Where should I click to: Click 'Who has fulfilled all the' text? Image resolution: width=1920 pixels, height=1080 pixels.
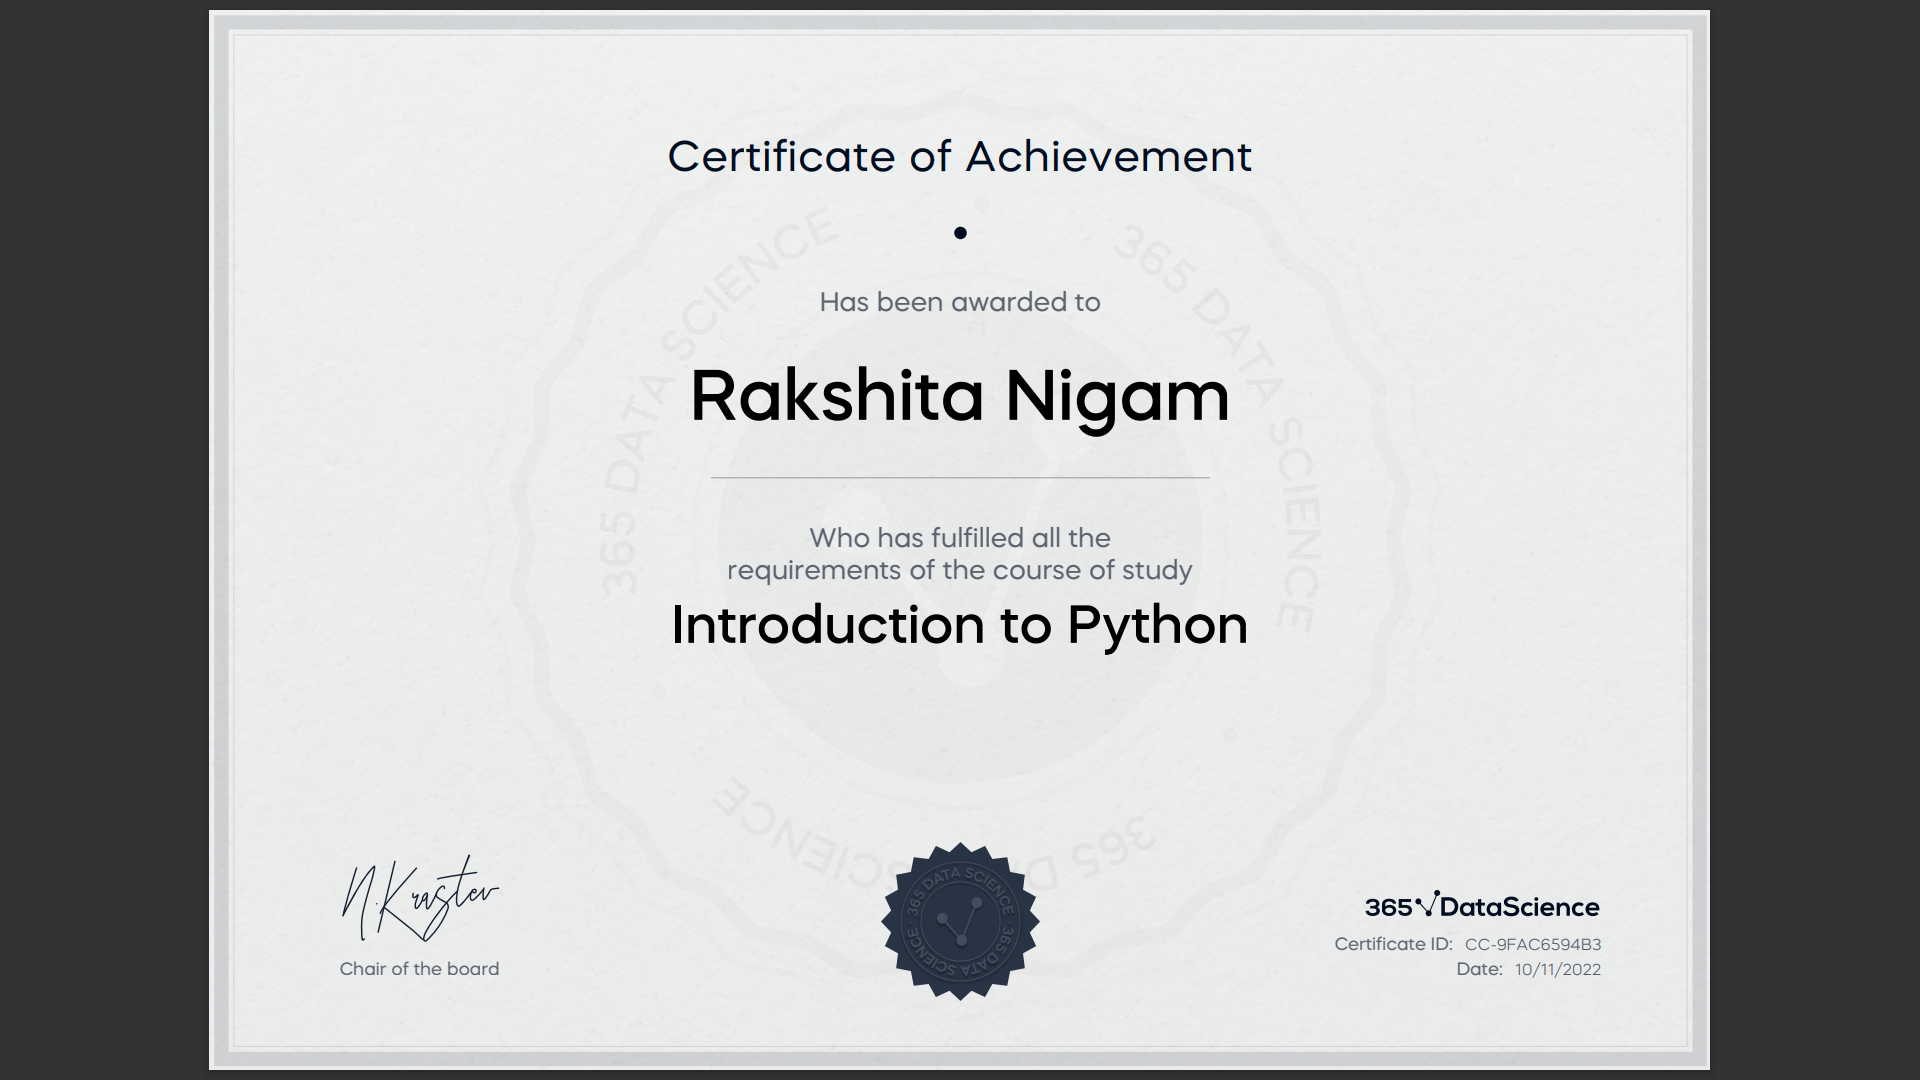960,538
